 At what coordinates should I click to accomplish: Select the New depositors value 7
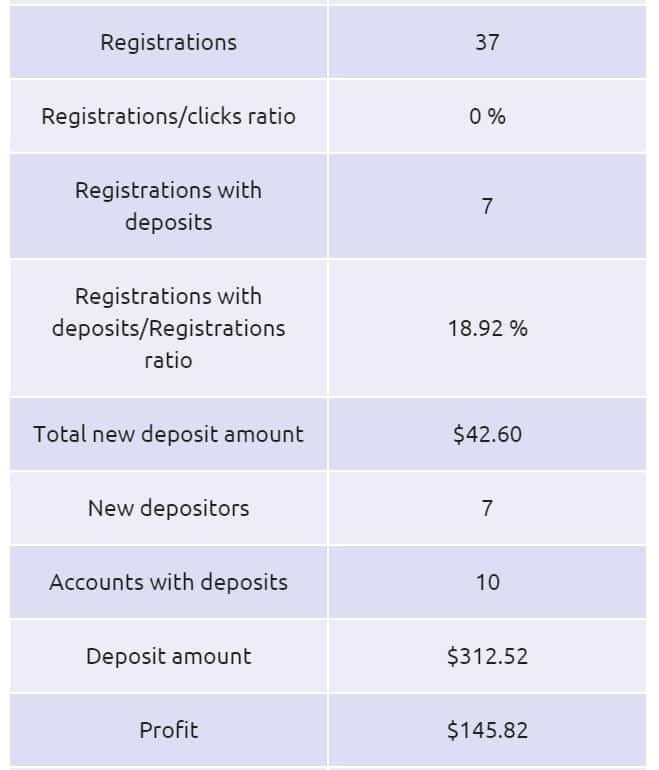click(487, 508)
